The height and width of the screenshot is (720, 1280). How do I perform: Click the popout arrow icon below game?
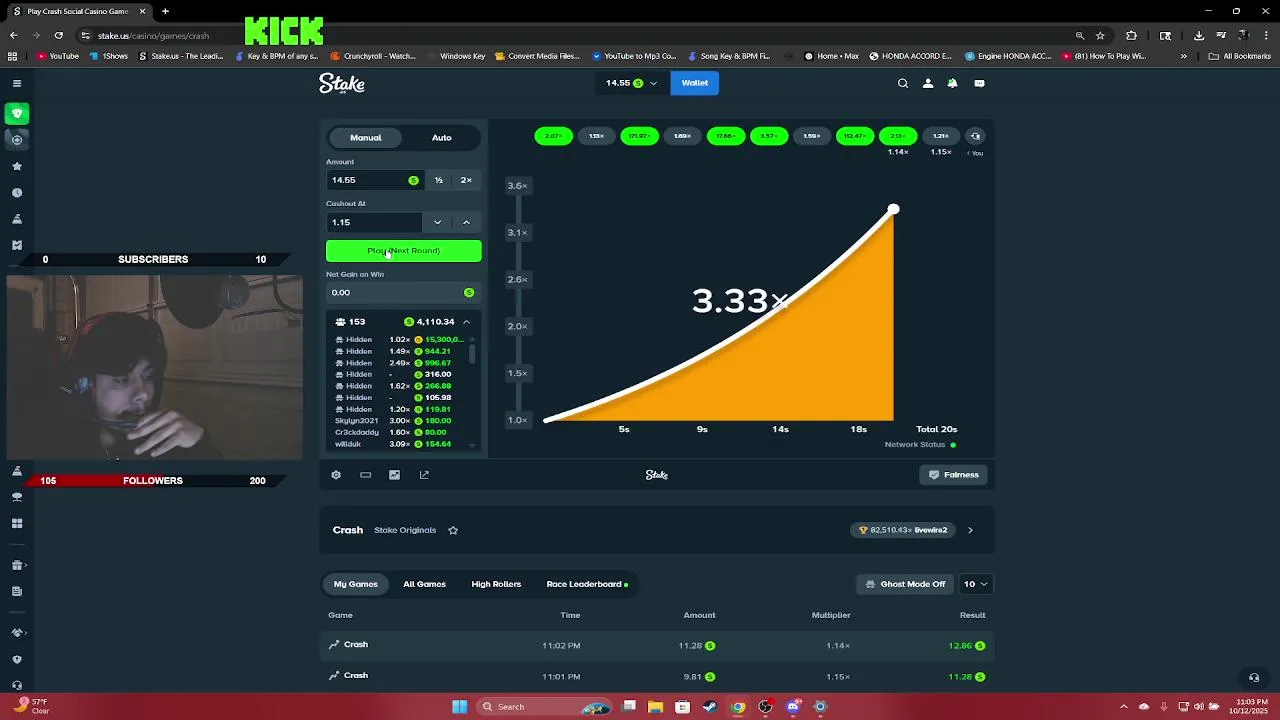pos(424,475)
